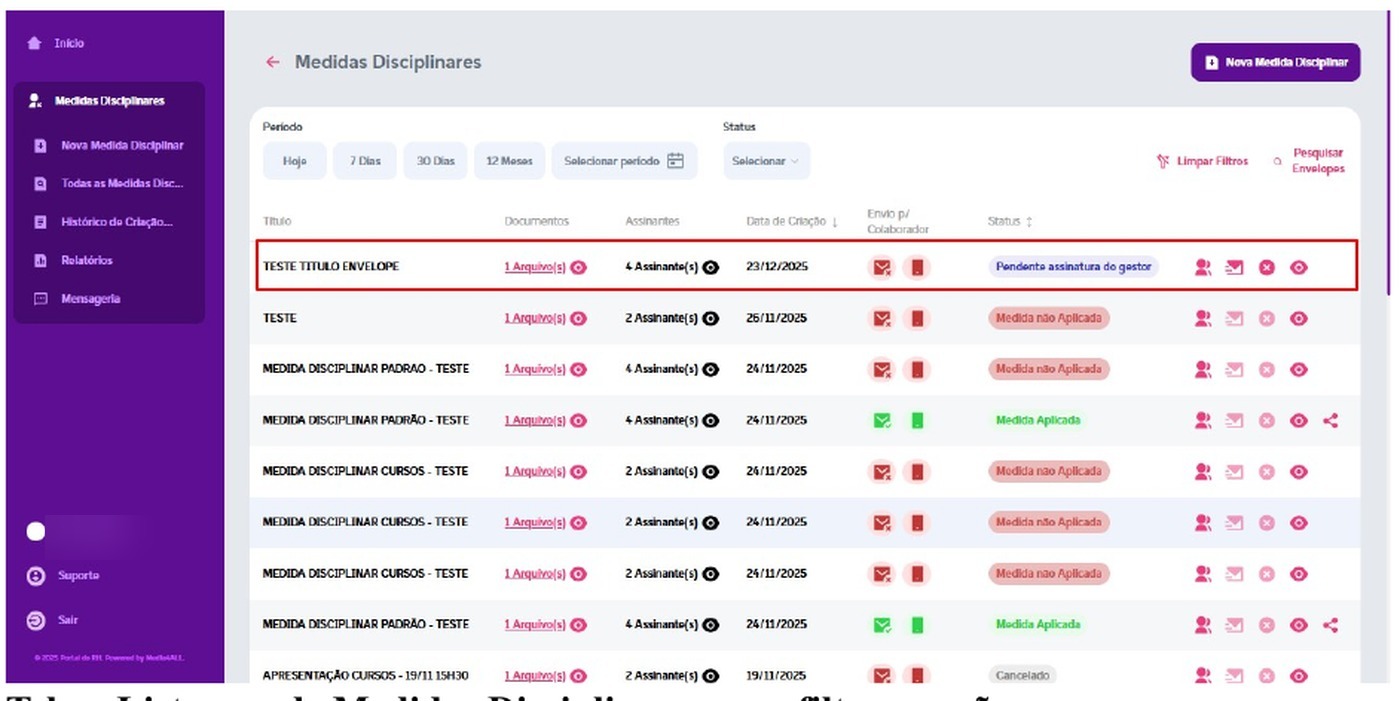1400x701 pixels.
Task: Open Pesquisar Envelopes search
Action: [x=1311, y=161]
